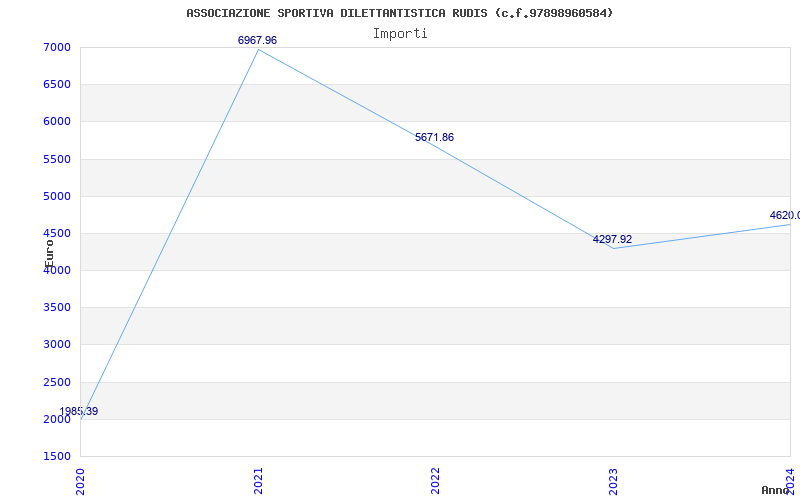
Task: Click the 6500 y-axis tick
Action: tap(57, 84)
